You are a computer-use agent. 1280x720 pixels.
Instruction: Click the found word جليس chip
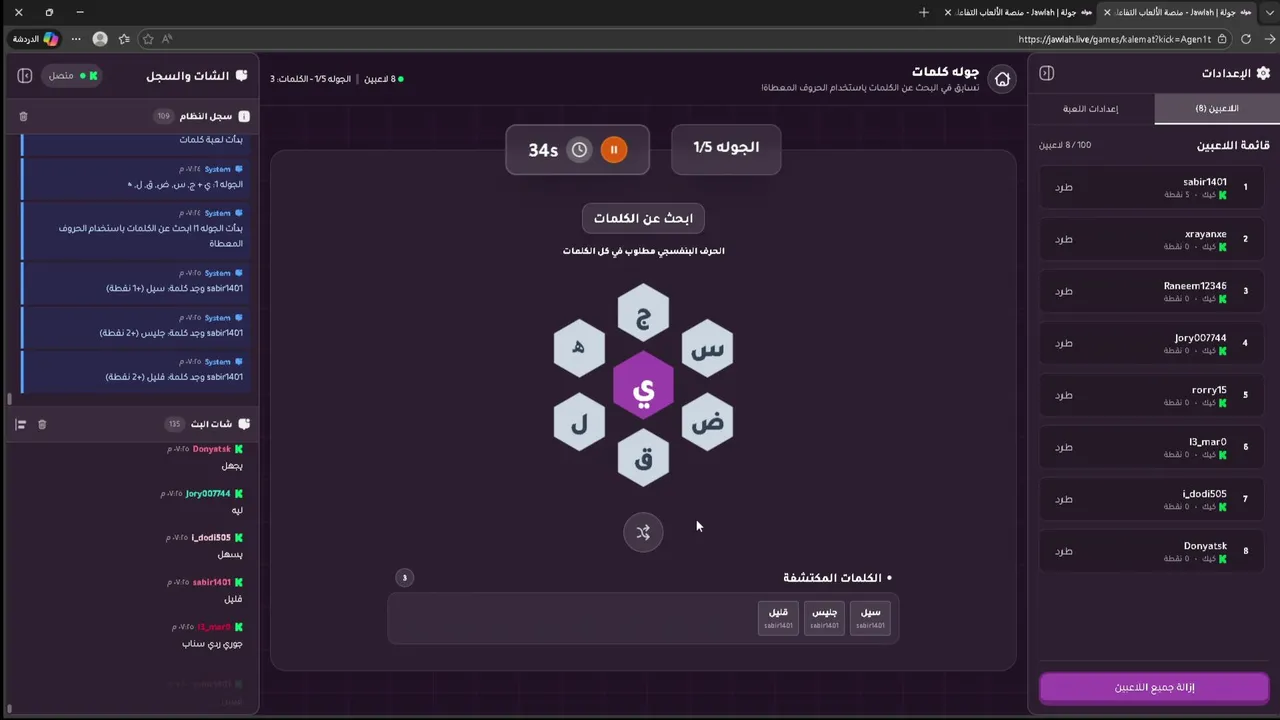(x=824, y=617)
